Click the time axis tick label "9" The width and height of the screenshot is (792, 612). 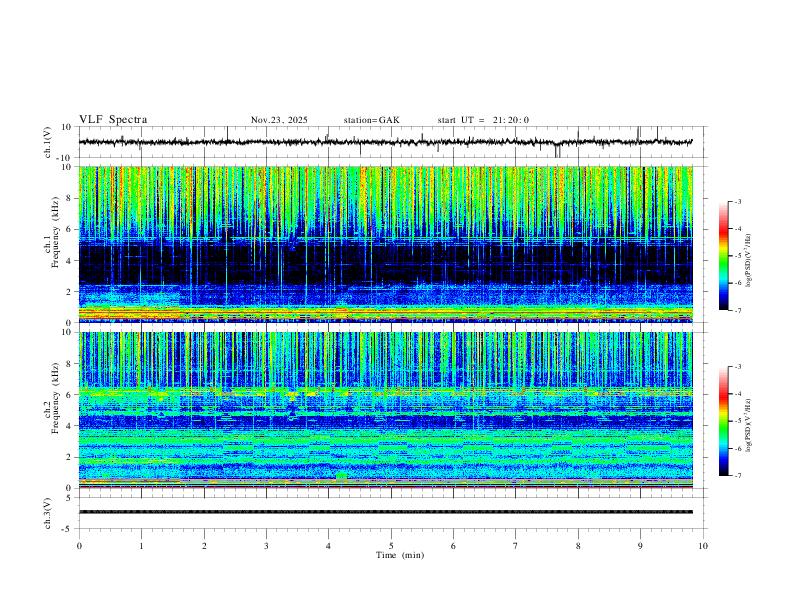coord(640,546)
